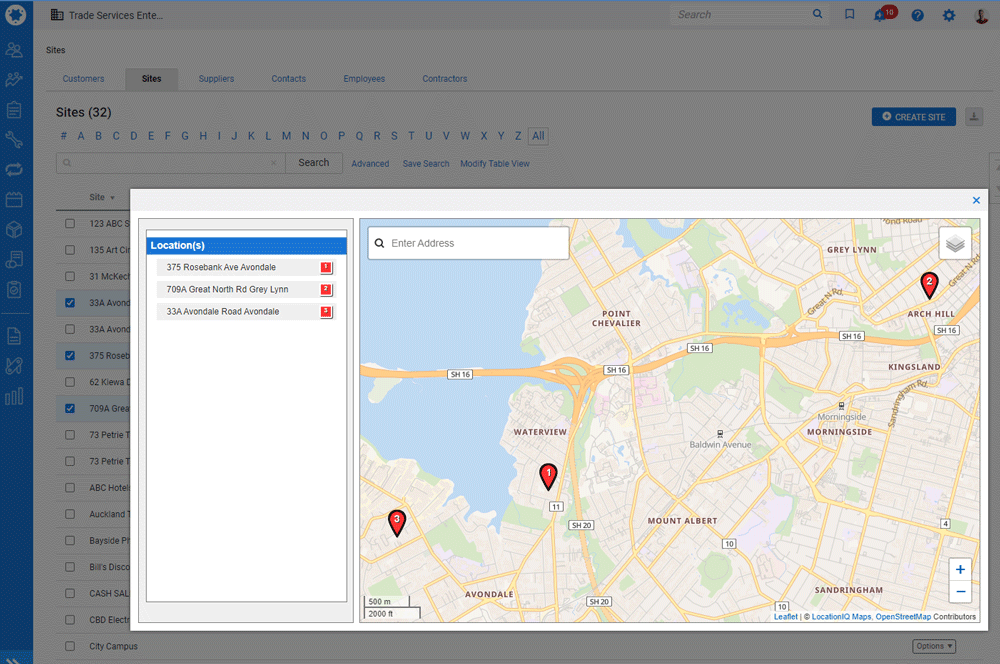Sort by the Site column arrow
Viewport: 1000px width, 664px height.
pos(112,198)
